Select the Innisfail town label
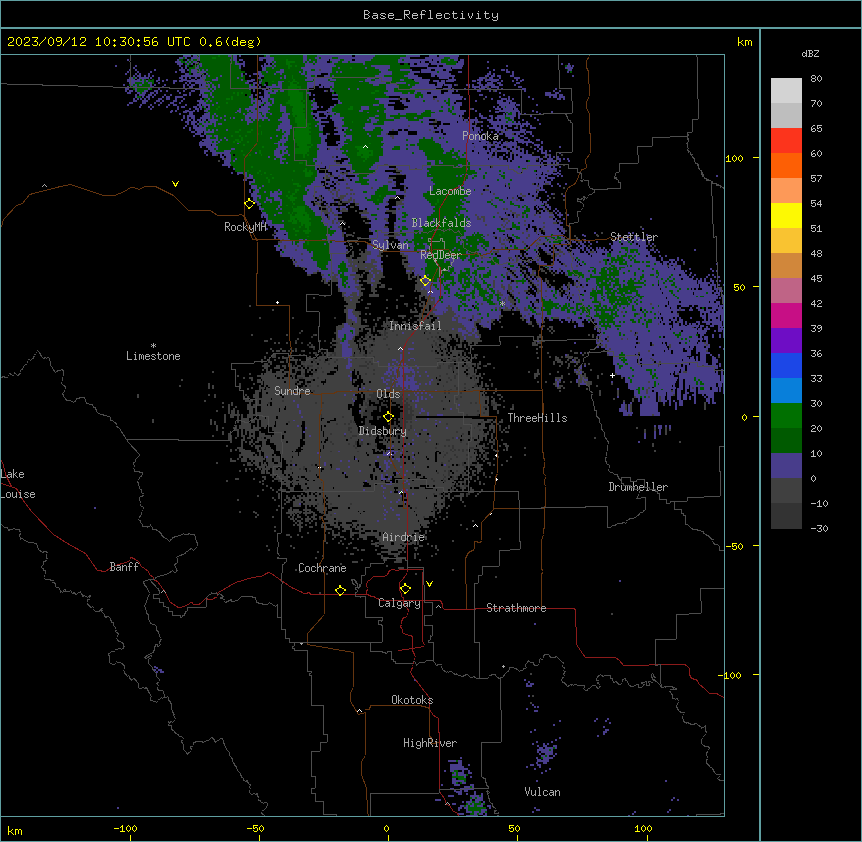The image size is (862, 842). (415, 326)
